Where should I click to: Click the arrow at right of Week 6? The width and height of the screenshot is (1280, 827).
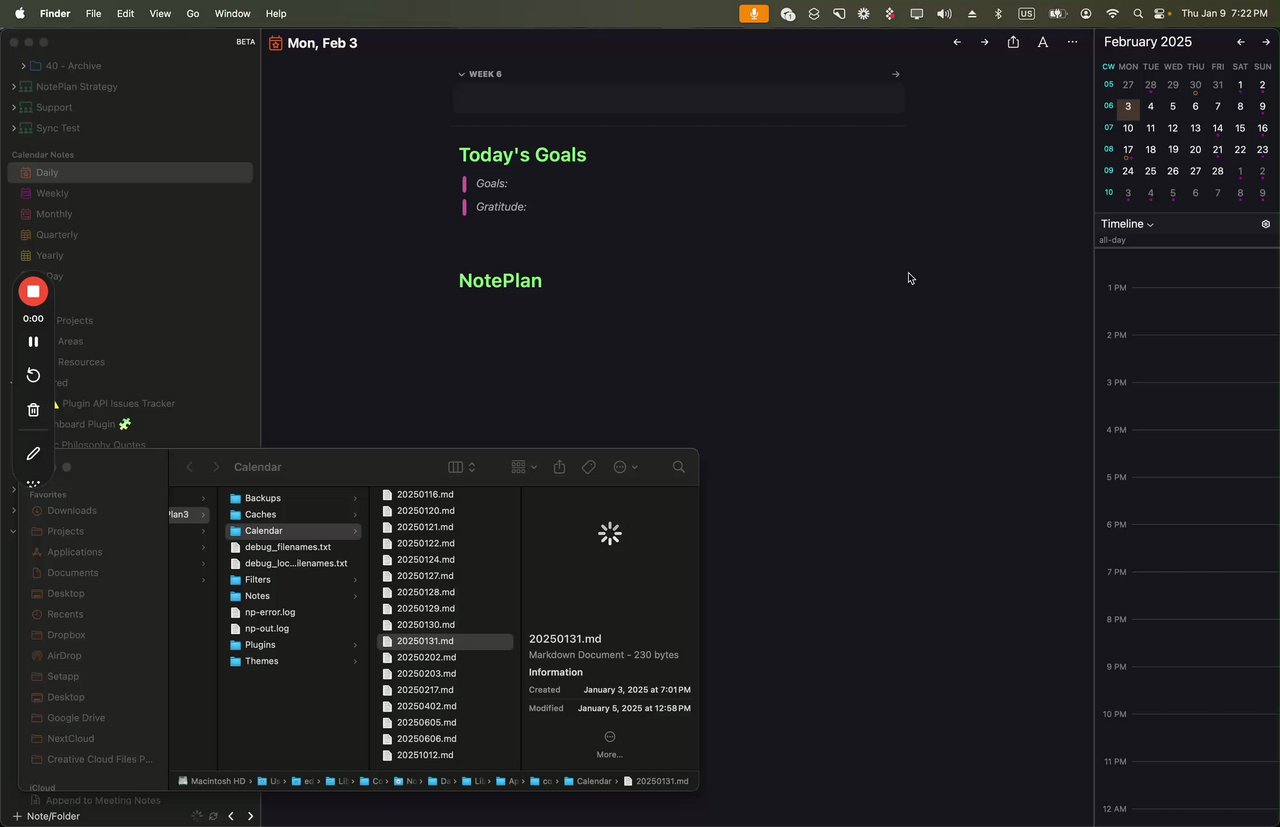coord(896,74)
